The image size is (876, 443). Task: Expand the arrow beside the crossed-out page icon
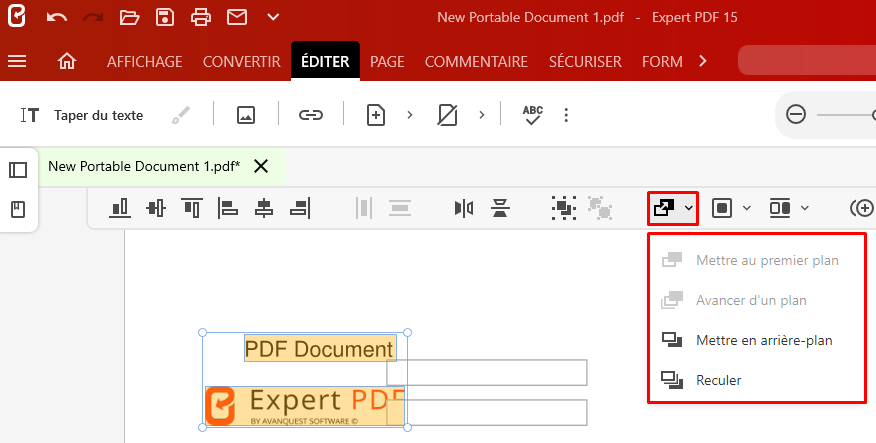coord(482,115)
